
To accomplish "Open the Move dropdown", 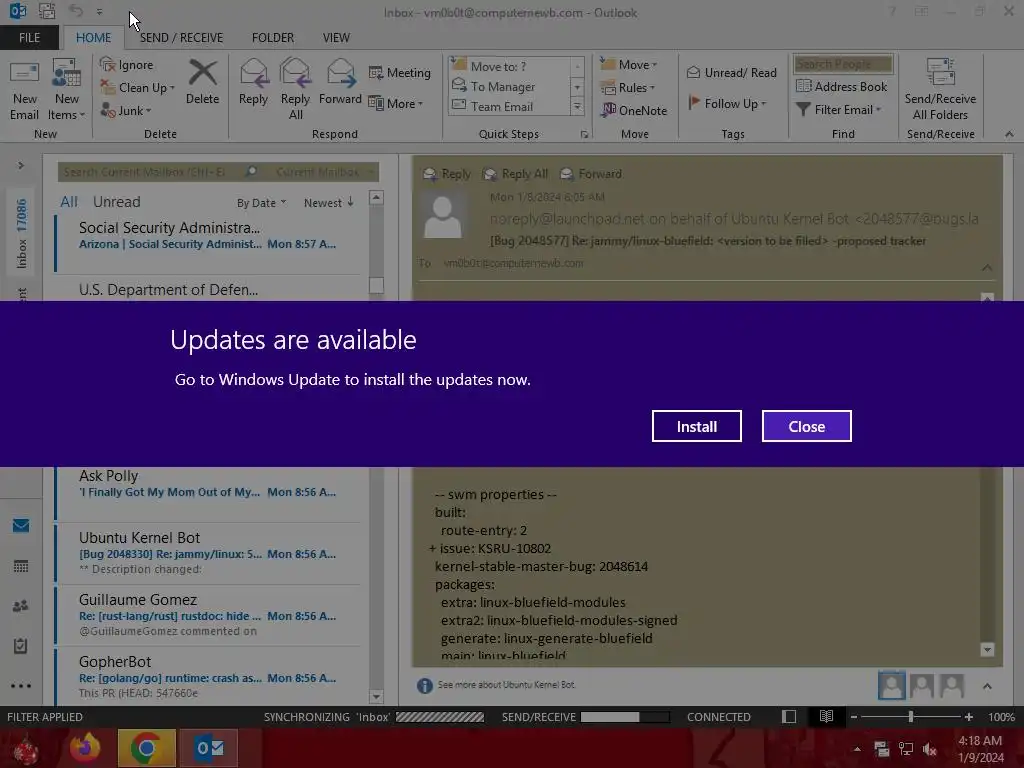I will click(x=629, y=65).
